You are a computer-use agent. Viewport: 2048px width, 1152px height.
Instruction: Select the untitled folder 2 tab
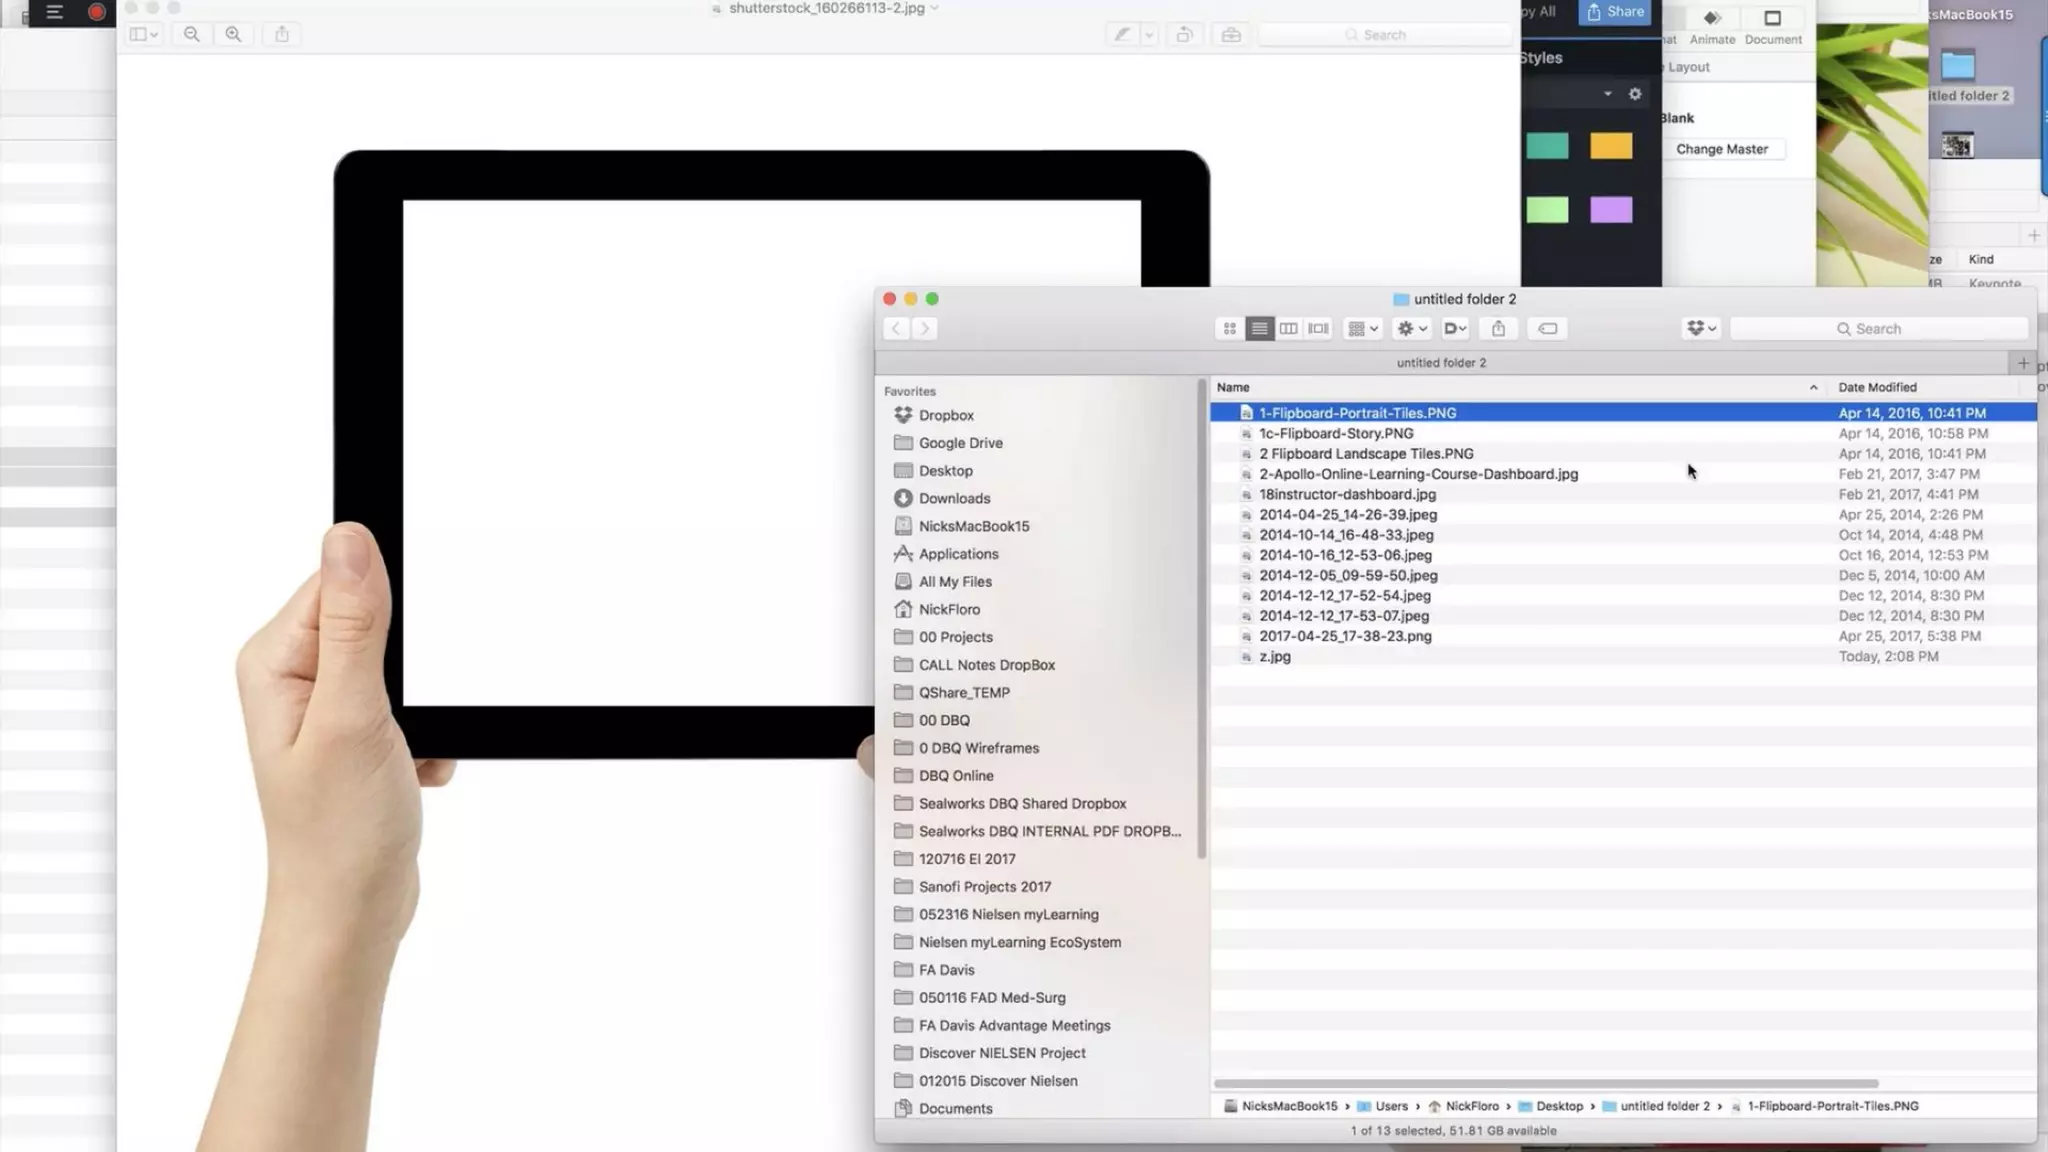tap(1441, 363)
